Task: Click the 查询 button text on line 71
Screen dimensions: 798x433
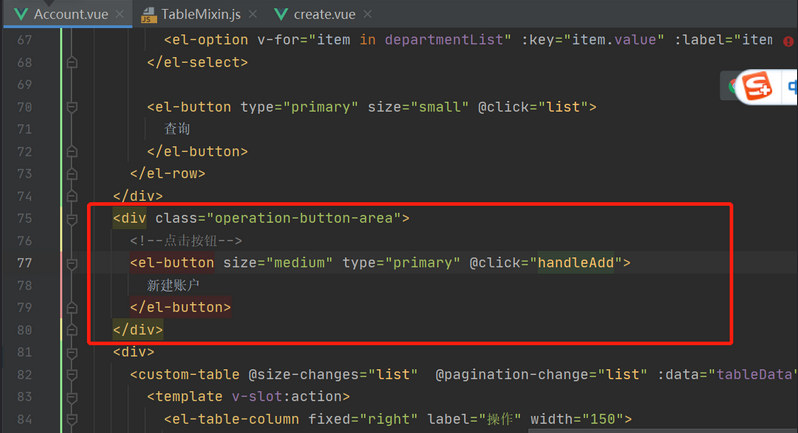Action: [177, 129]
